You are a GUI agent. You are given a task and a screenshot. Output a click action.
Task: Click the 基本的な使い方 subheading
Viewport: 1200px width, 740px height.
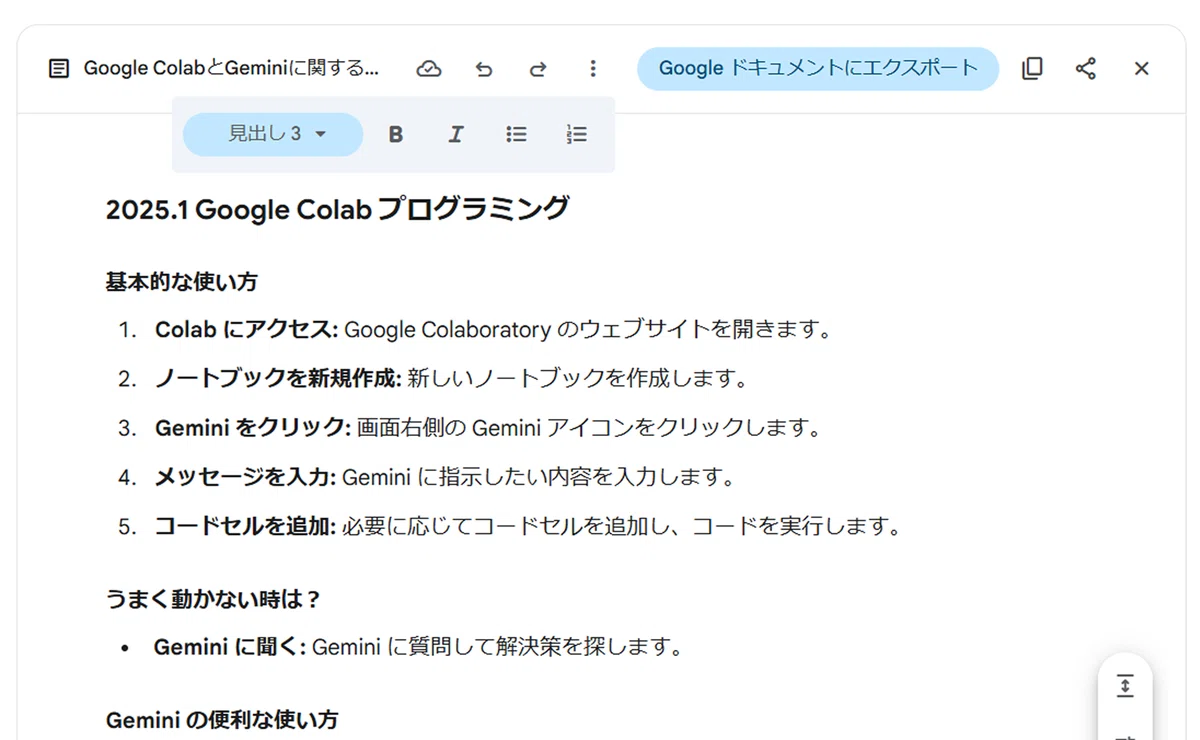coord(182,282)
